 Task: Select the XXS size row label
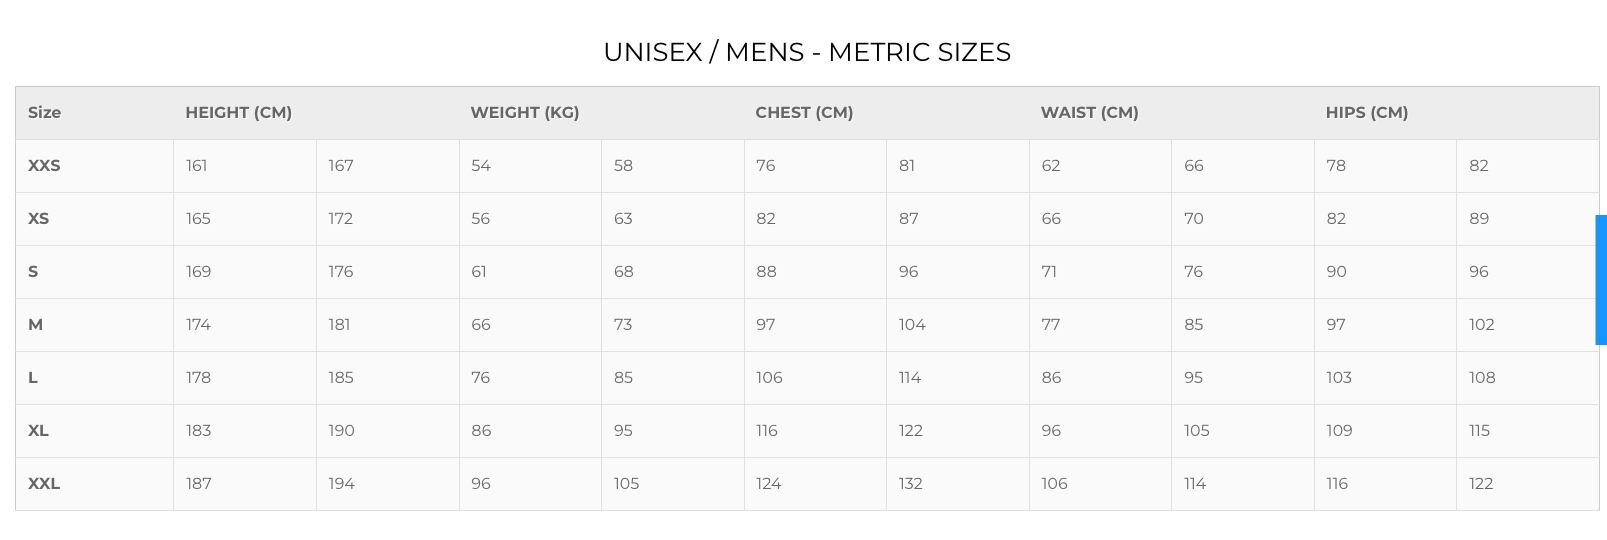(44, 165)
